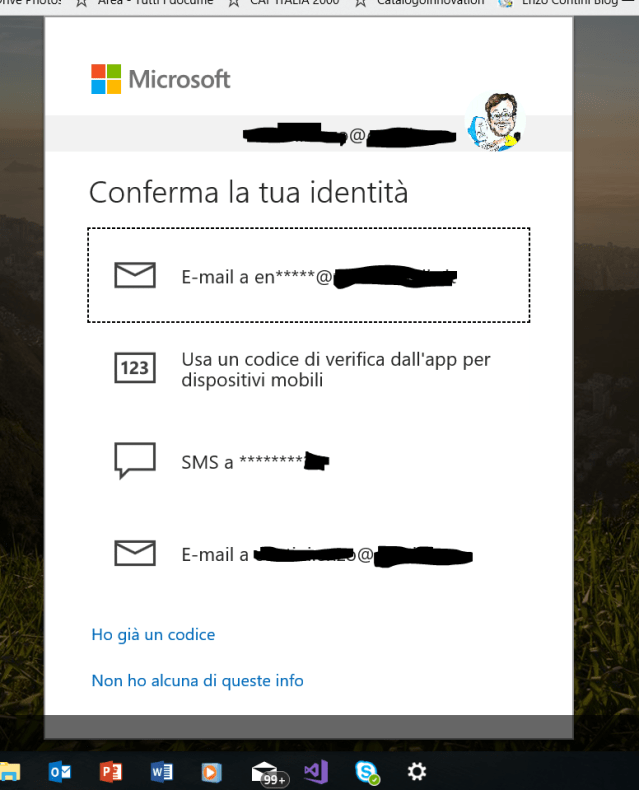639x790 pixels.
Task: Open File Explorer folder in the taskbar
Action: point(10,772)
